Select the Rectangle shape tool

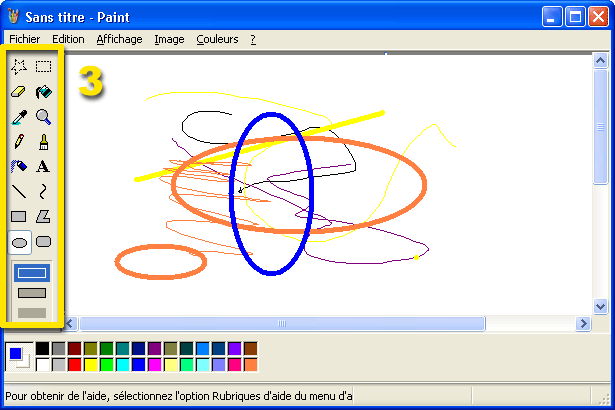[19, 217]
